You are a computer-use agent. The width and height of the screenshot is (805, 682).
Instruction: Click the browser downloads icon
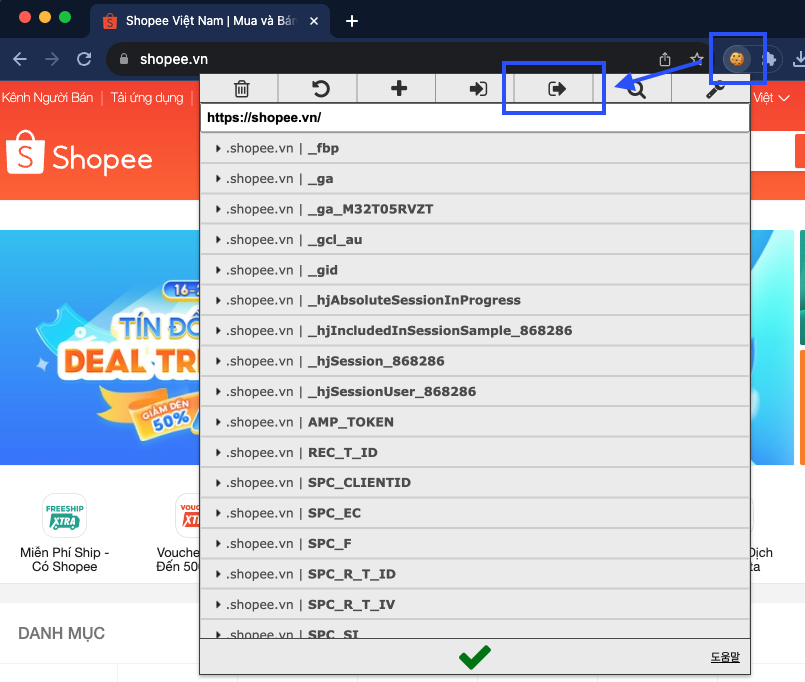click(x=798, y=59)
